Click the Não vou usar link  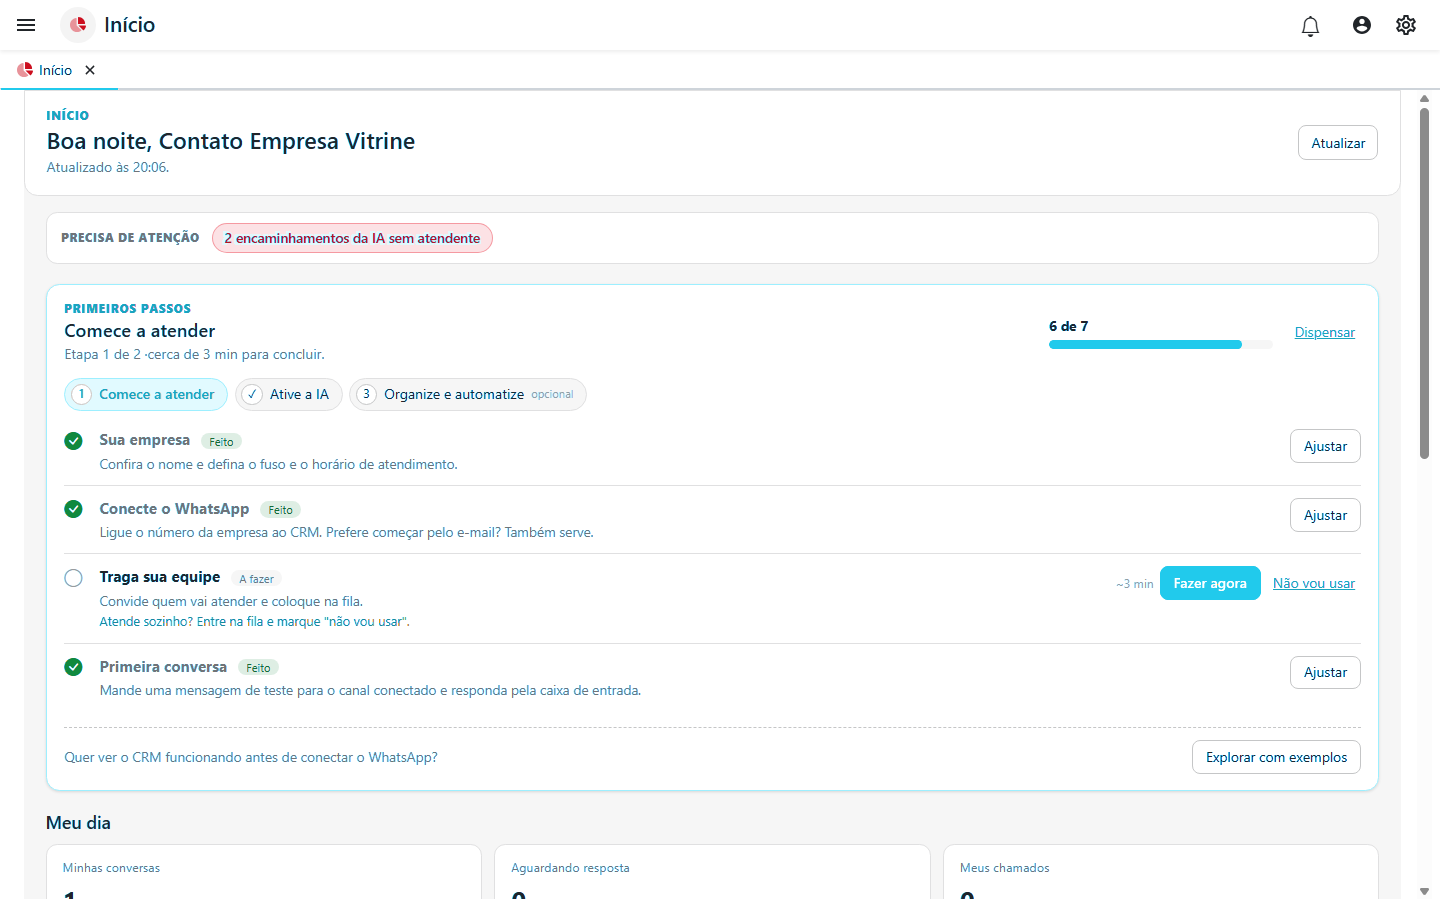pos(1314,584)
